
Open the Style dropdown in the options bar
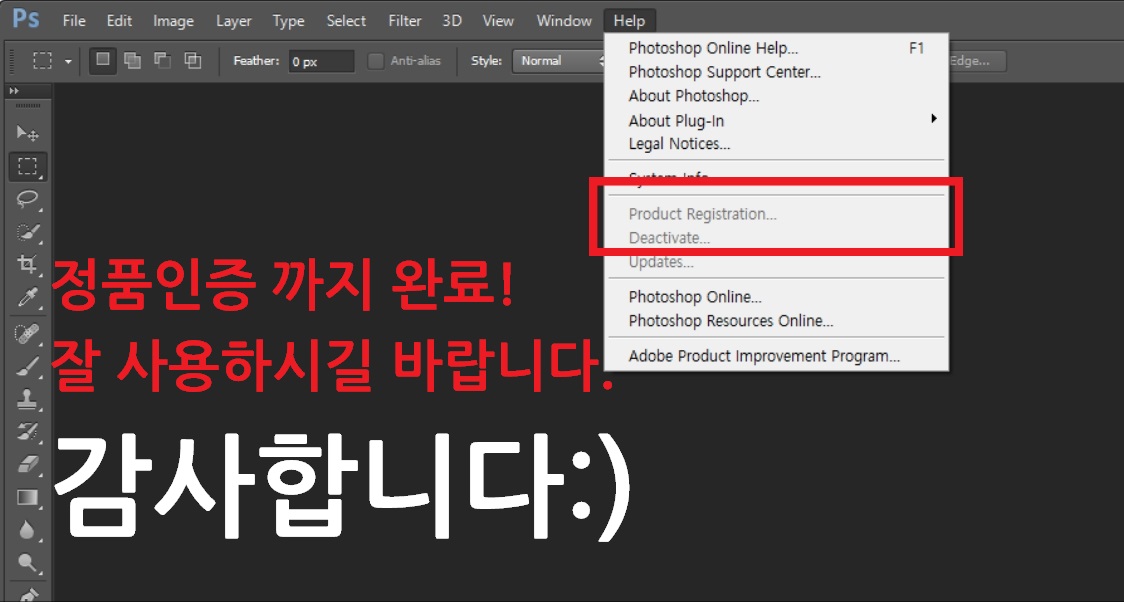click(560, 60)
